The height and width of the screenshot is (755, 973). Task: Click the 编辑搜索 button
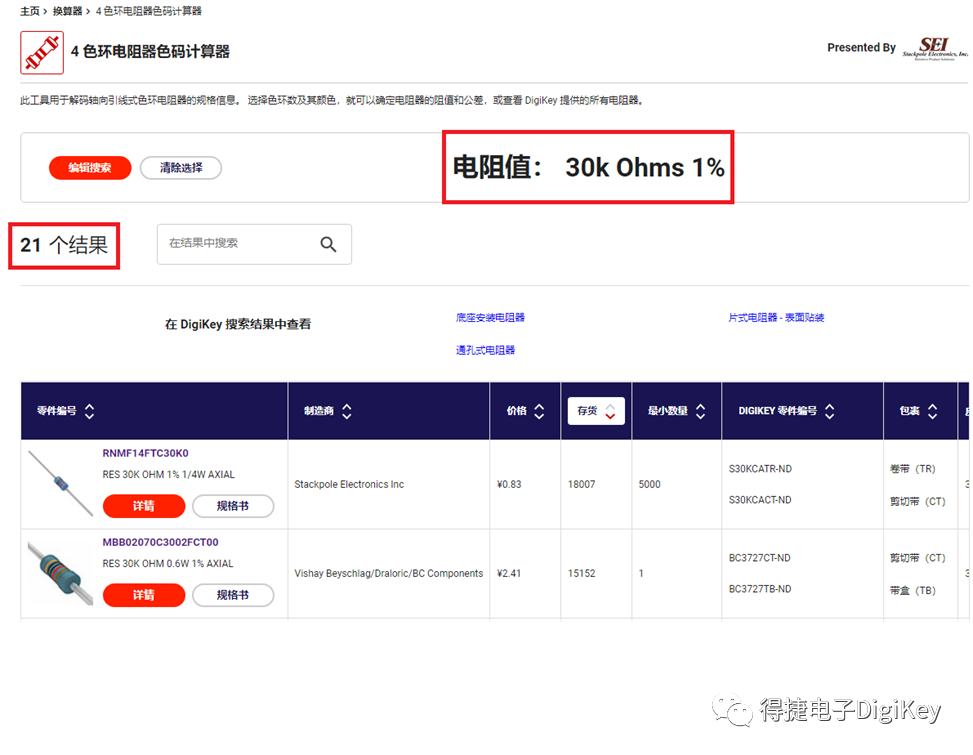90,168
